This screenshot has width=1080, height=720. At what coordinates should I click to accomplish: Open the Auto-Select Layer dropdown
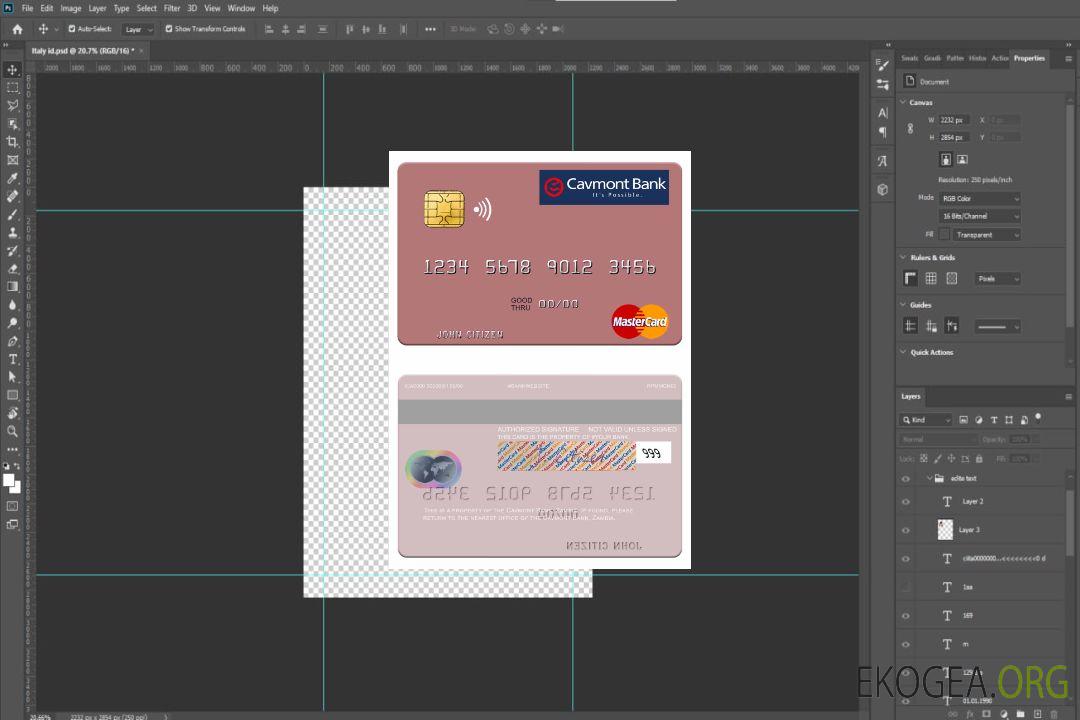tap(138, 30)
